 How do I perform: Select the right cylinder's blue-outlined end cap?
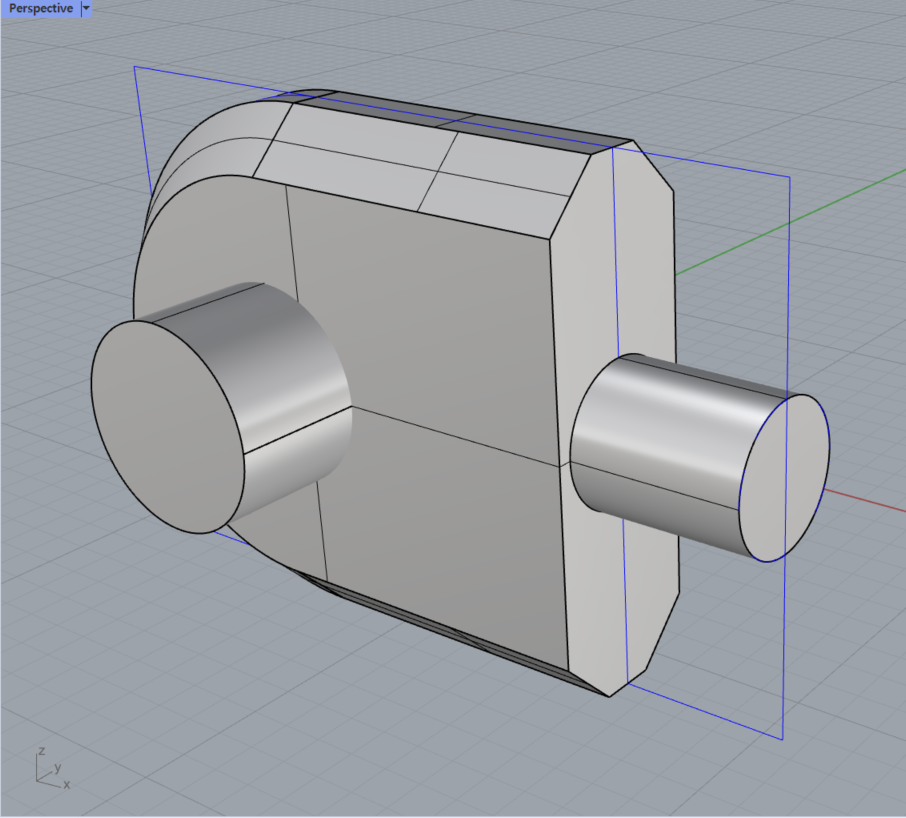[x=785, y=478]
